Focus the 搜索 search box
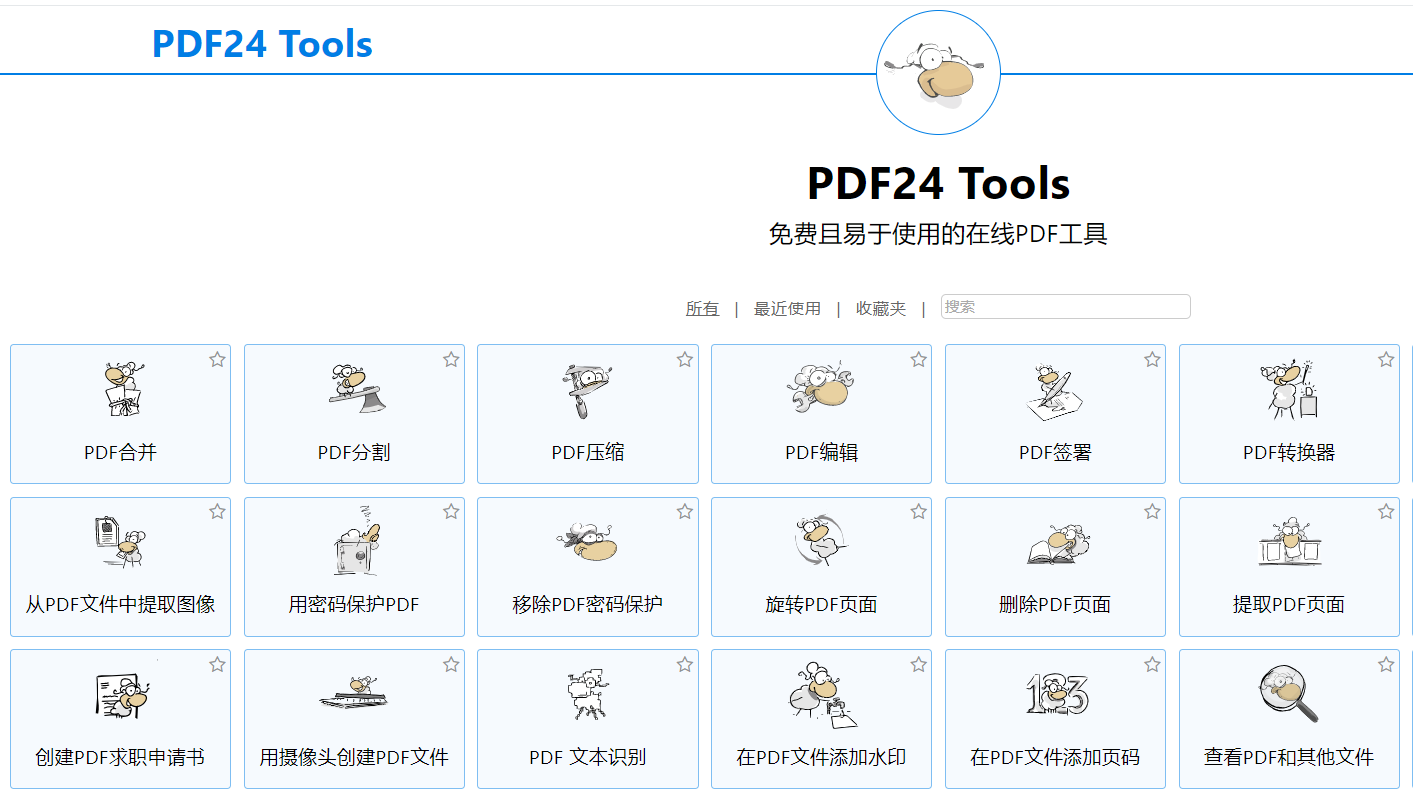The image size is (1413, 800). click(x=1066, y=307)
